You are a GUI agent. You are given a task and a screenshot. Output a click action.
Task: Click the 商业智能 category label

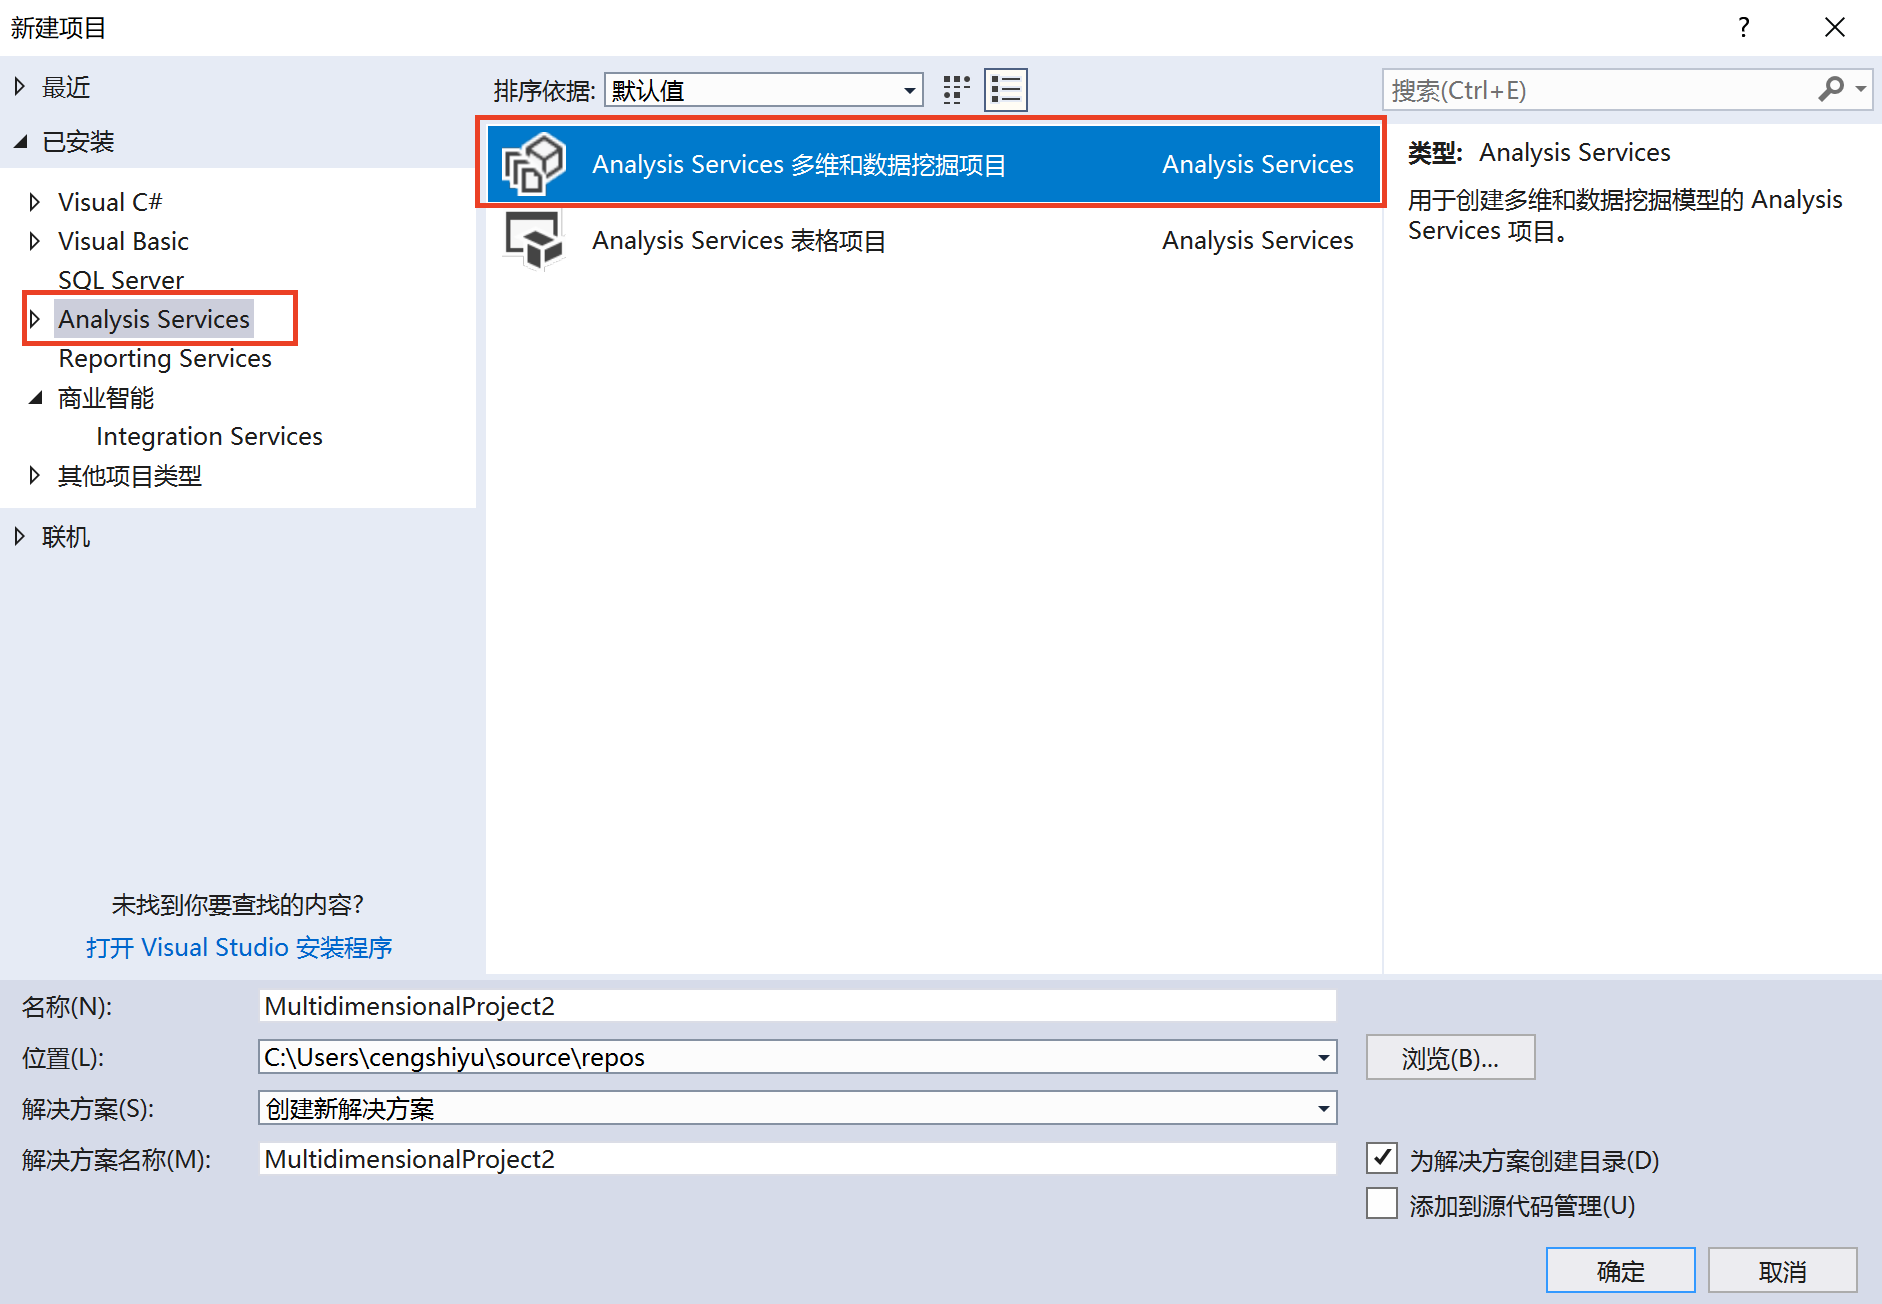[x=106, y=398]
